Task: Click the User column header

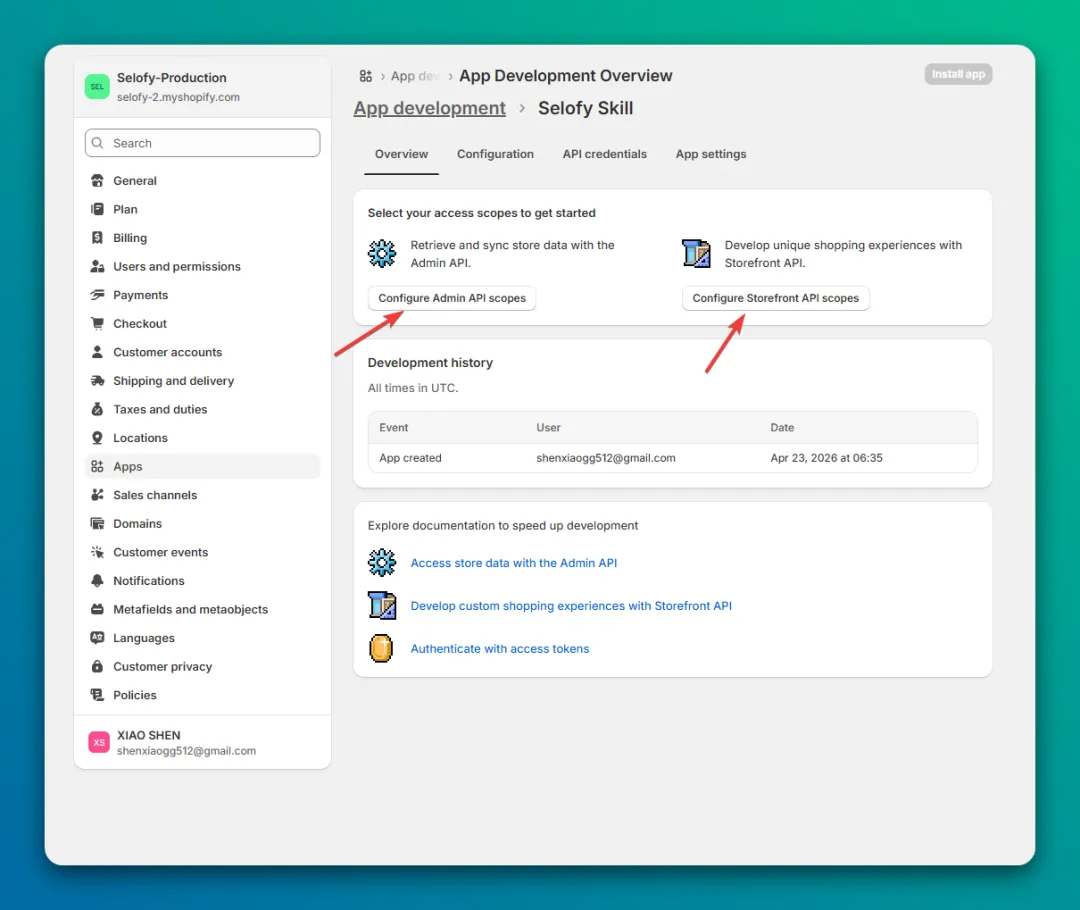Action: 548,428
